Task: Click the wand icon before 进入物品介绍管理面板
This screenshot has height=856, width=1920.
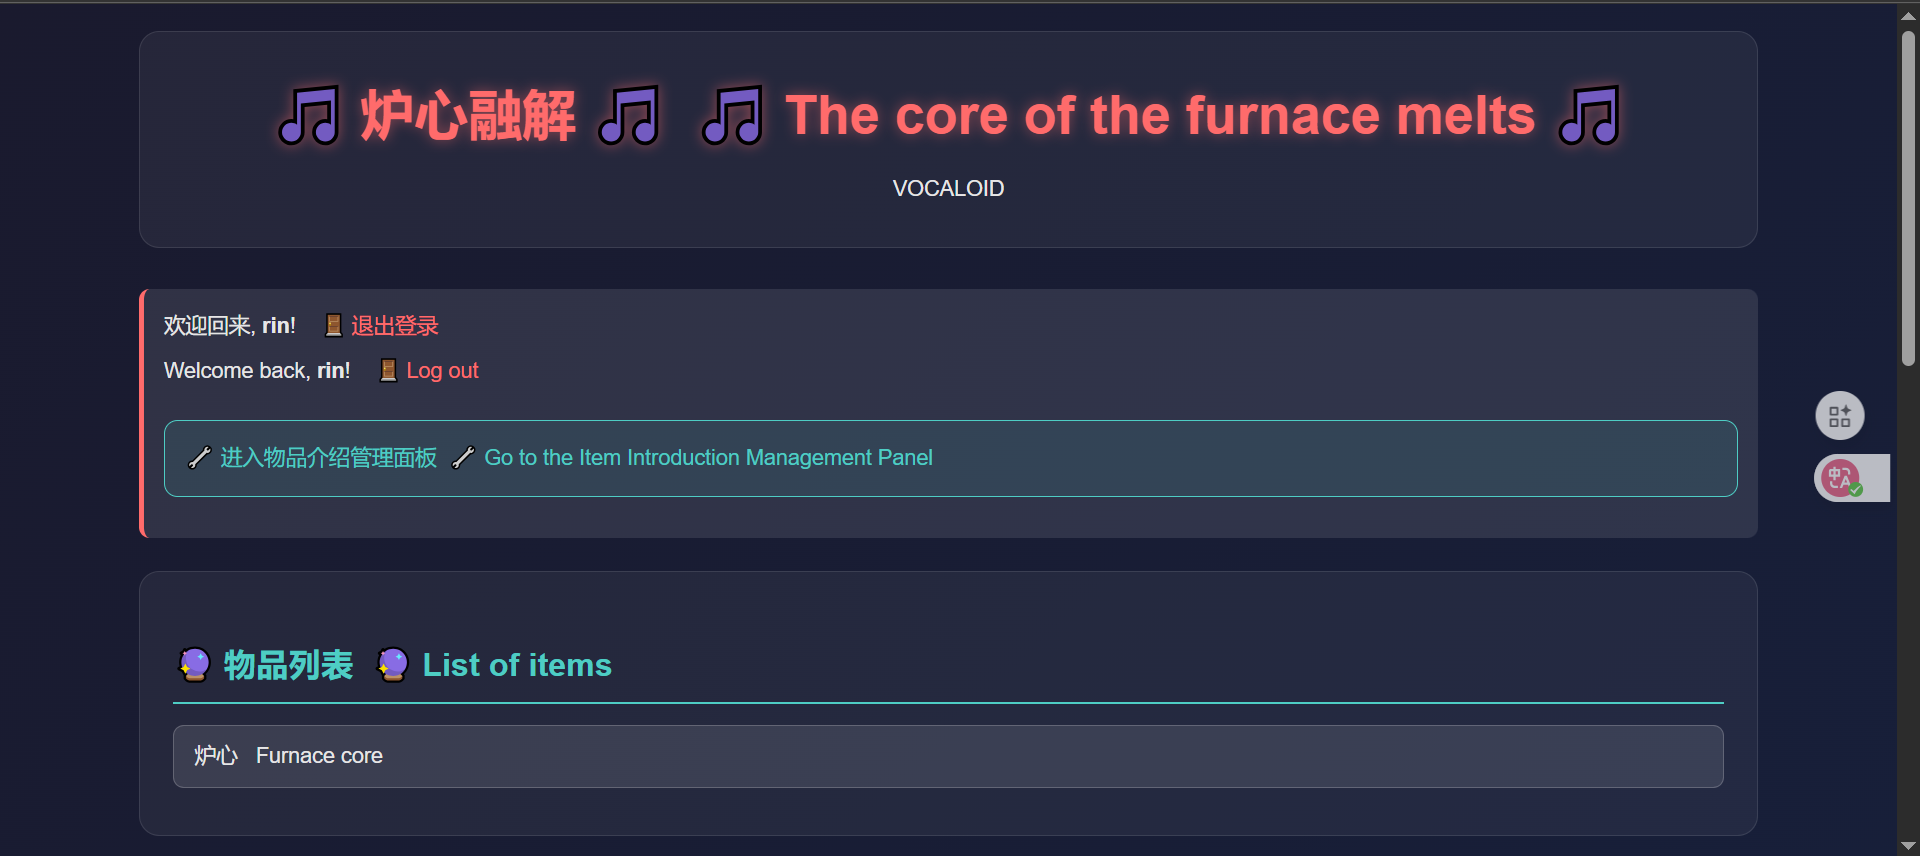Action: [200, 458]
